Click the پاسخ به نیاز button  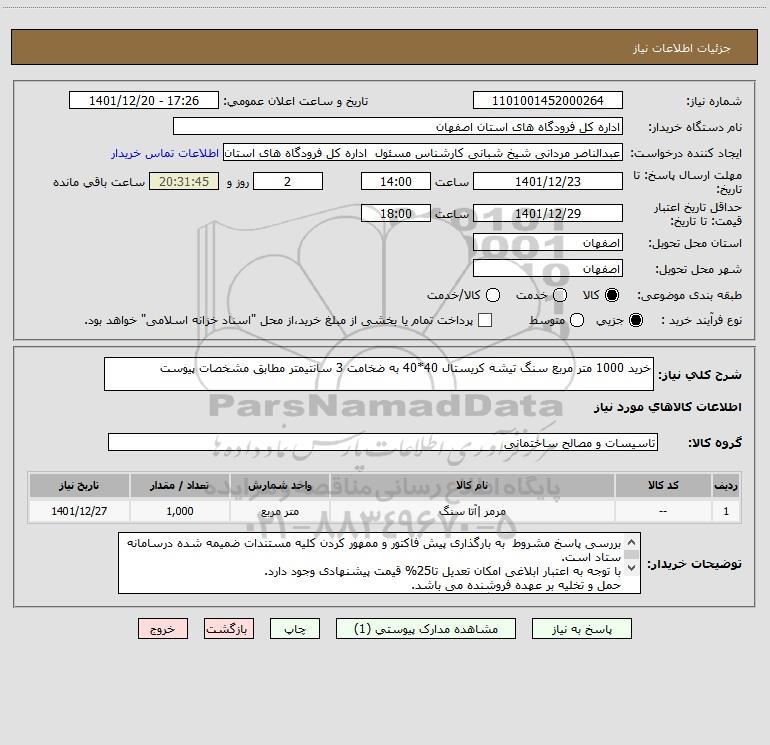(582, 629)
